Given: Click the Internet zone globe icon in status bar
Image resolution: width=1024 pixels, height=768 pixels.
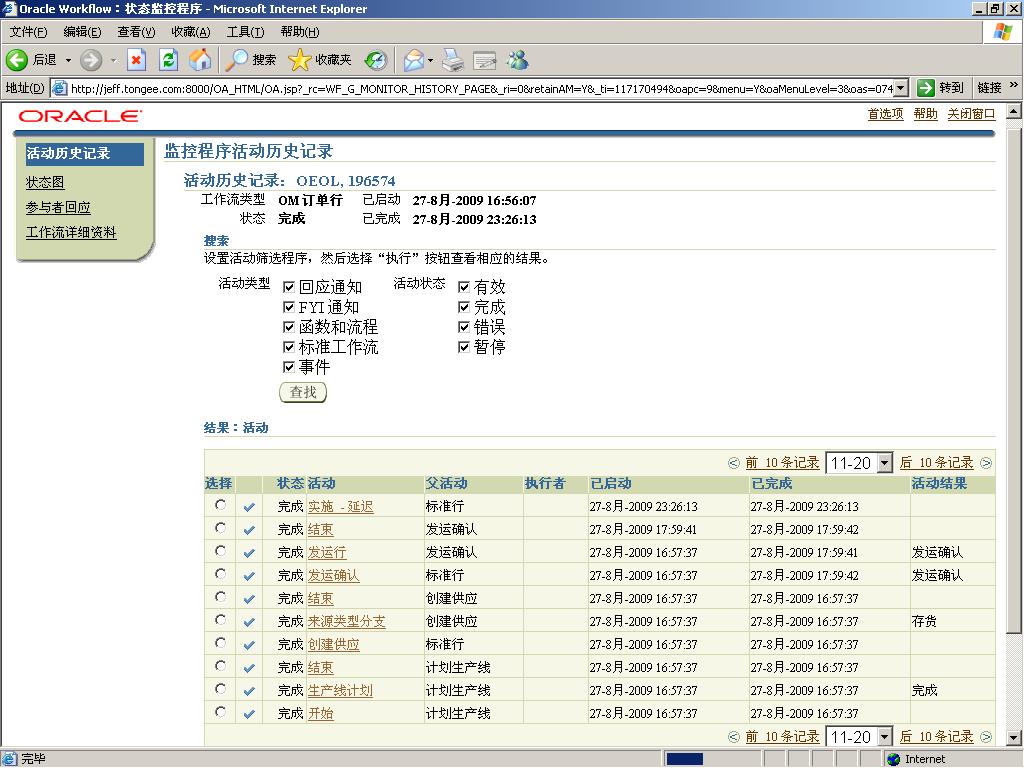Looking at the screenshot, I should [893, 759].
